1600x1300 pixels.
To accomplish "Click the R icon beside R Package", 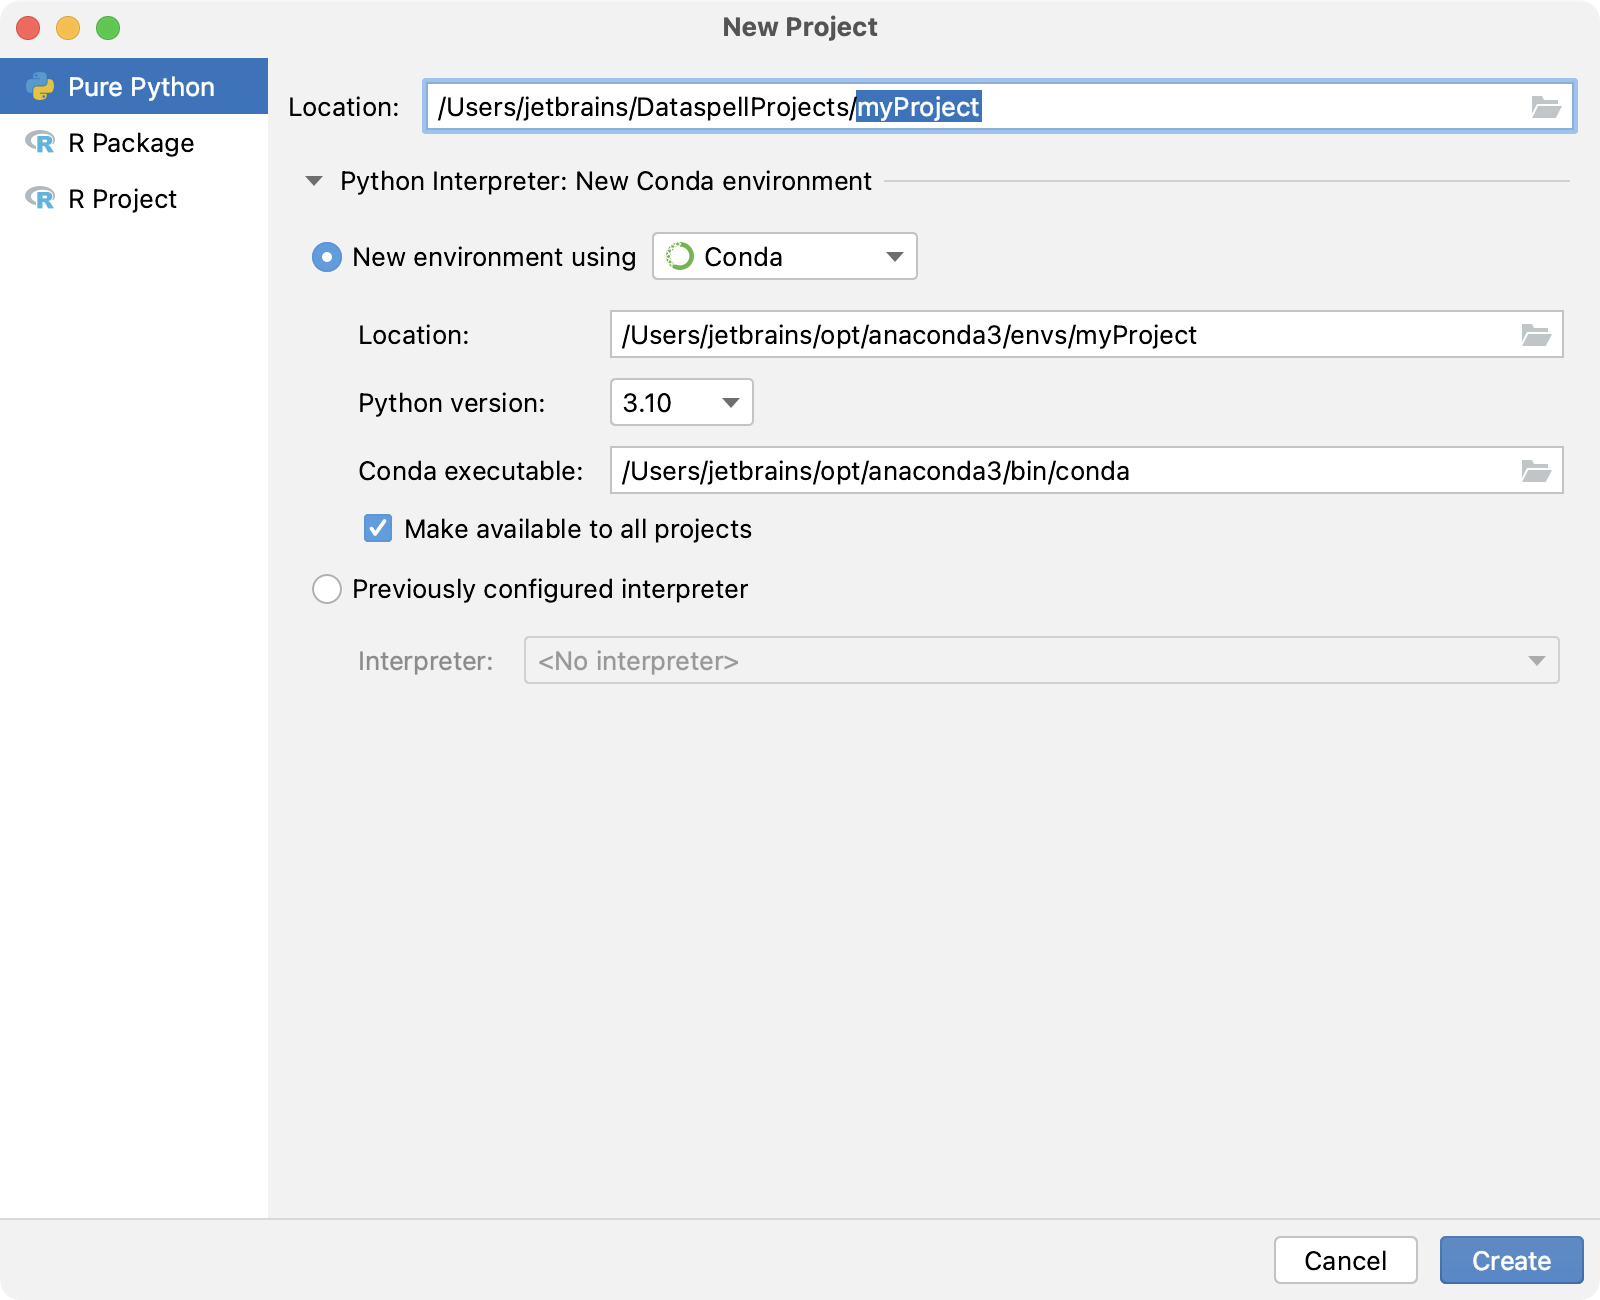I will pyautogui.click(x=40, y=143).
